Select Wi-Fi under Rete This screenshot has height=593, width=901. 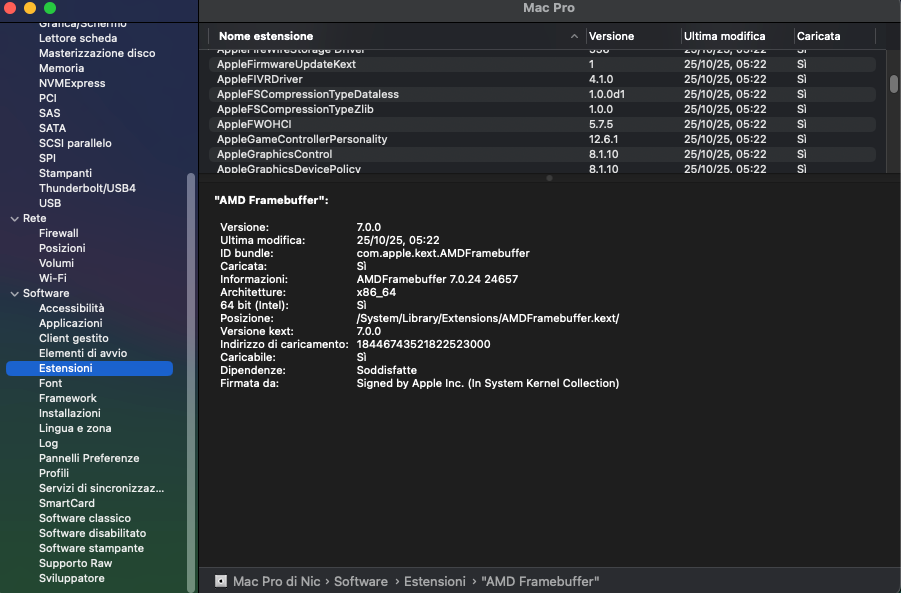(x=52, y=278)
